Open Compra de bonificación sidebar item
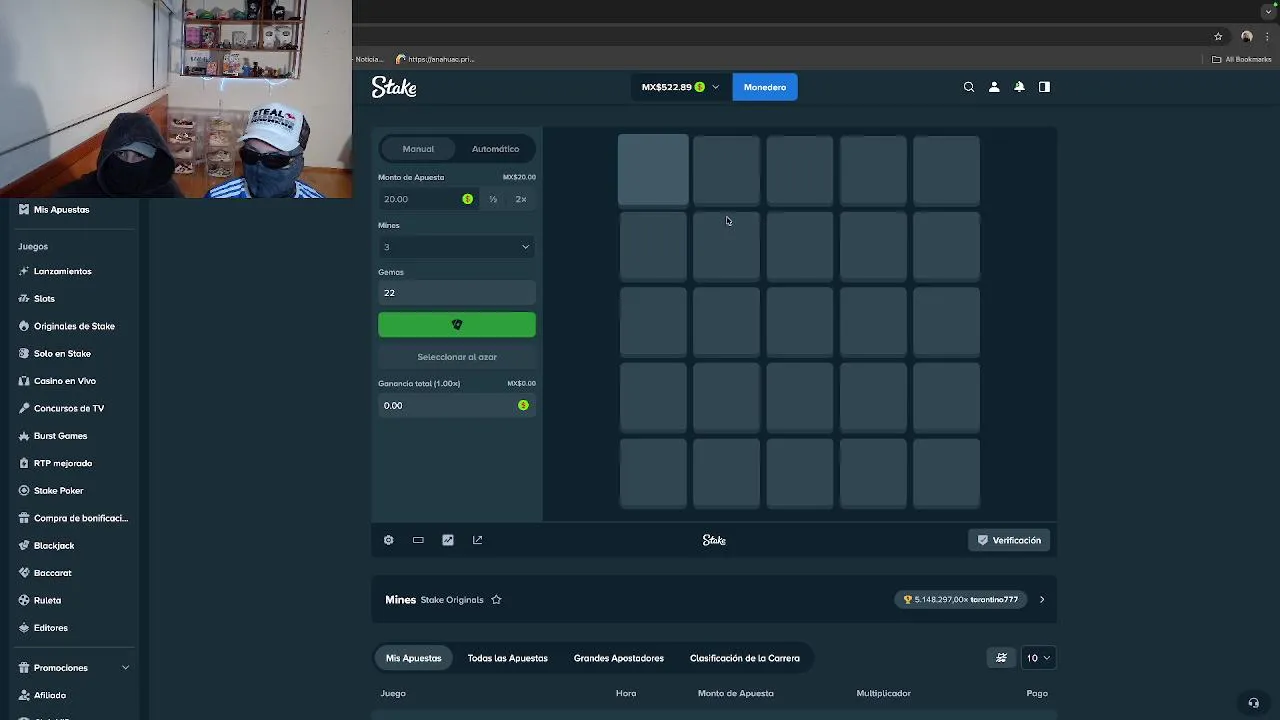 (x=73, y=518)
